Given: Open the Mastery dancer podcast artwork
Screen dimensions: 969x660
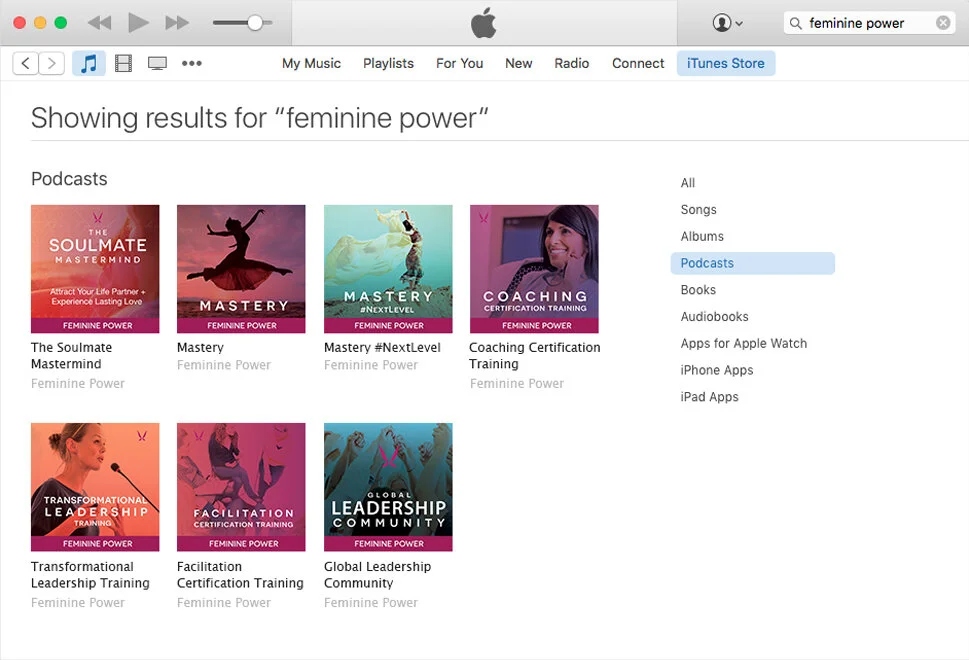Looking at the screenshot, I should pos(241,269).
